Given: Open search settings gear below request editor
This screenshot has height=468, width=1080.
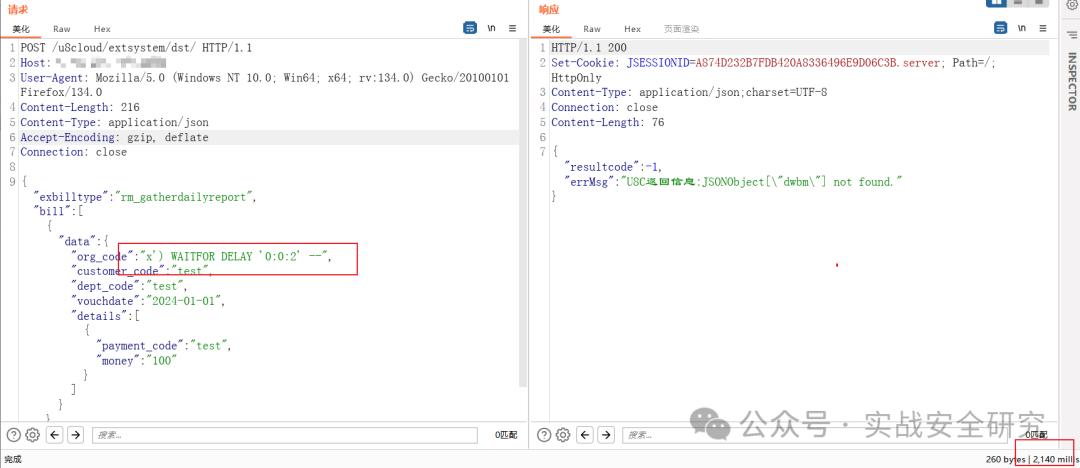Looking at the screenshot, I should pos(32,434).
